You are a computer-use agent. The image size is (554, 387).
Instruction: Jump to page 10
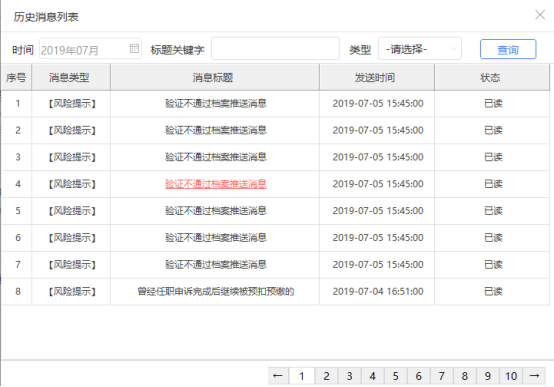tap(511, 376)
